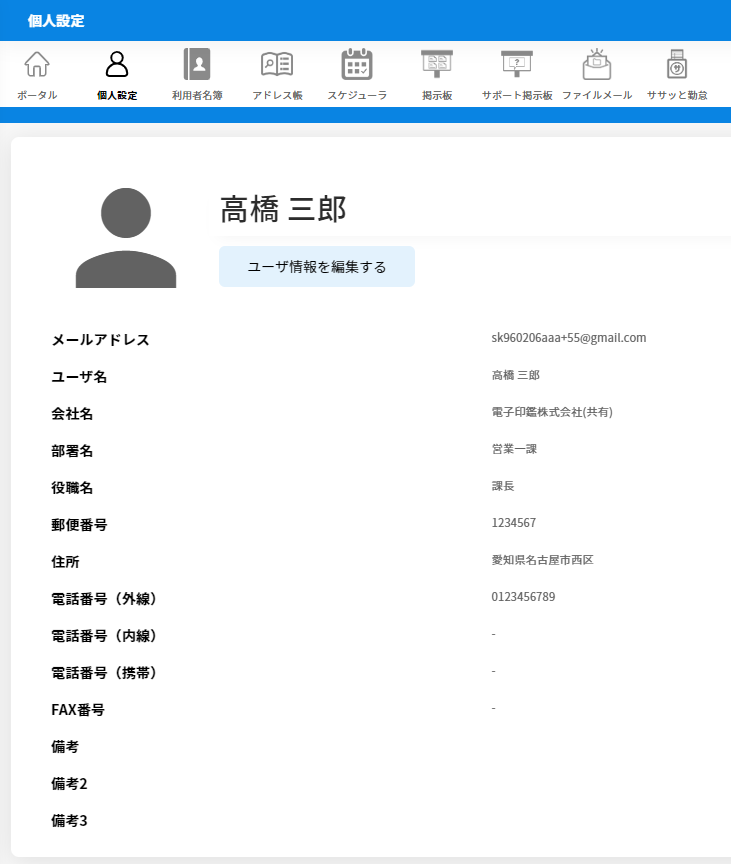The width and height of the screenshot is (731, 864).
Task: Click the 個人設定 page title
Action: point(56,21)
